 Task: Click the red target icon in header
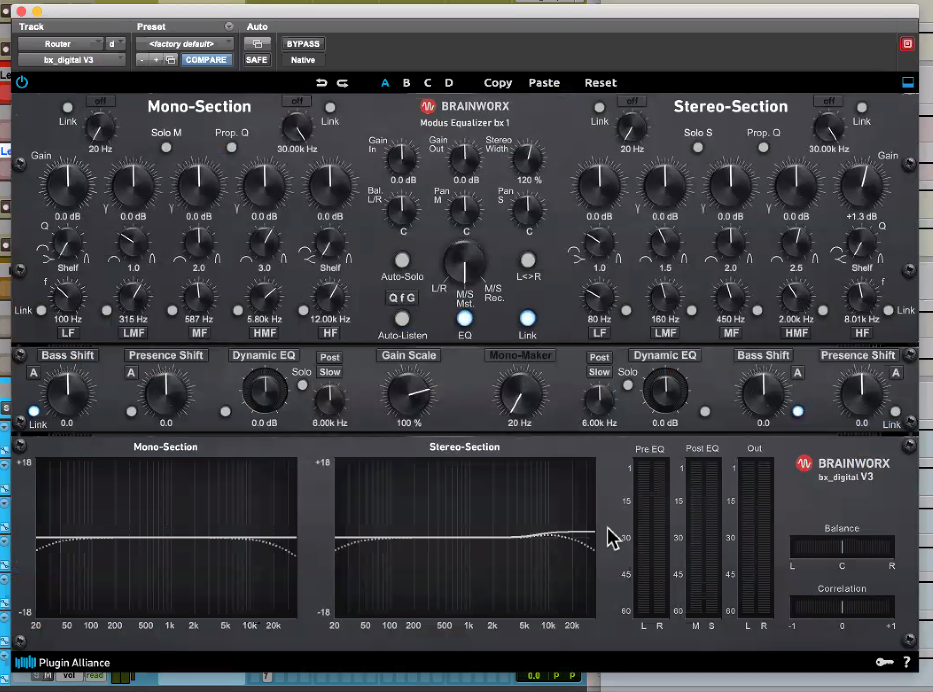pos(907,43)
